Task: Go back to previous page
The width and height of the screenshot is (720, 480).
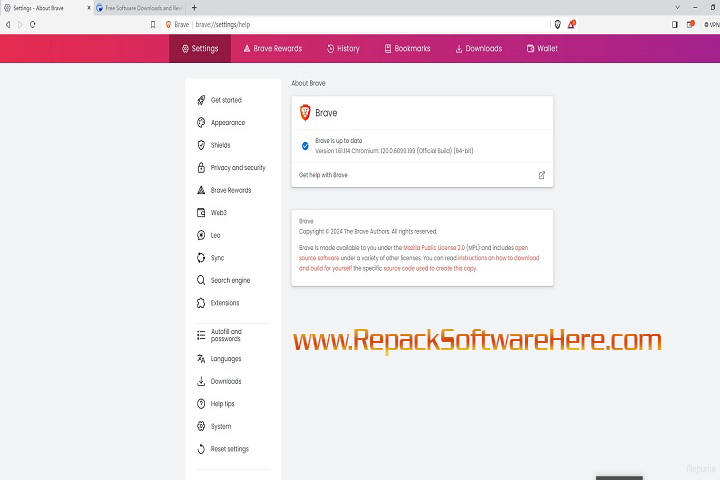Action: [x=8, y=24]
